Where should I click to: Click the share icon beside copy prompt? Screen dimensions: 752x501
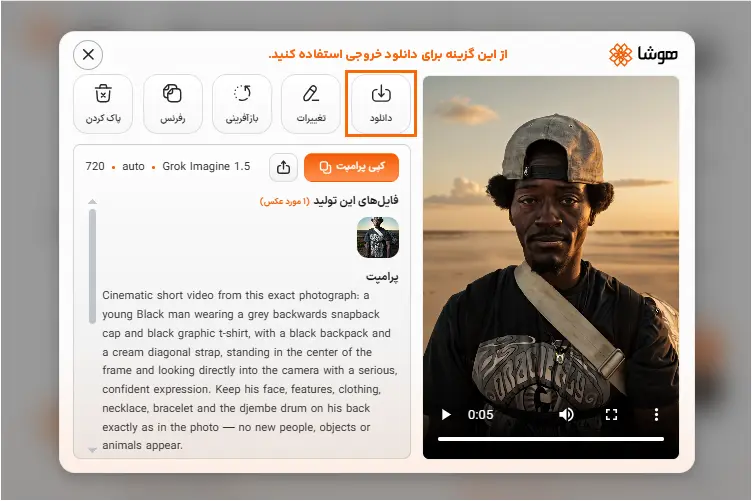283,167
